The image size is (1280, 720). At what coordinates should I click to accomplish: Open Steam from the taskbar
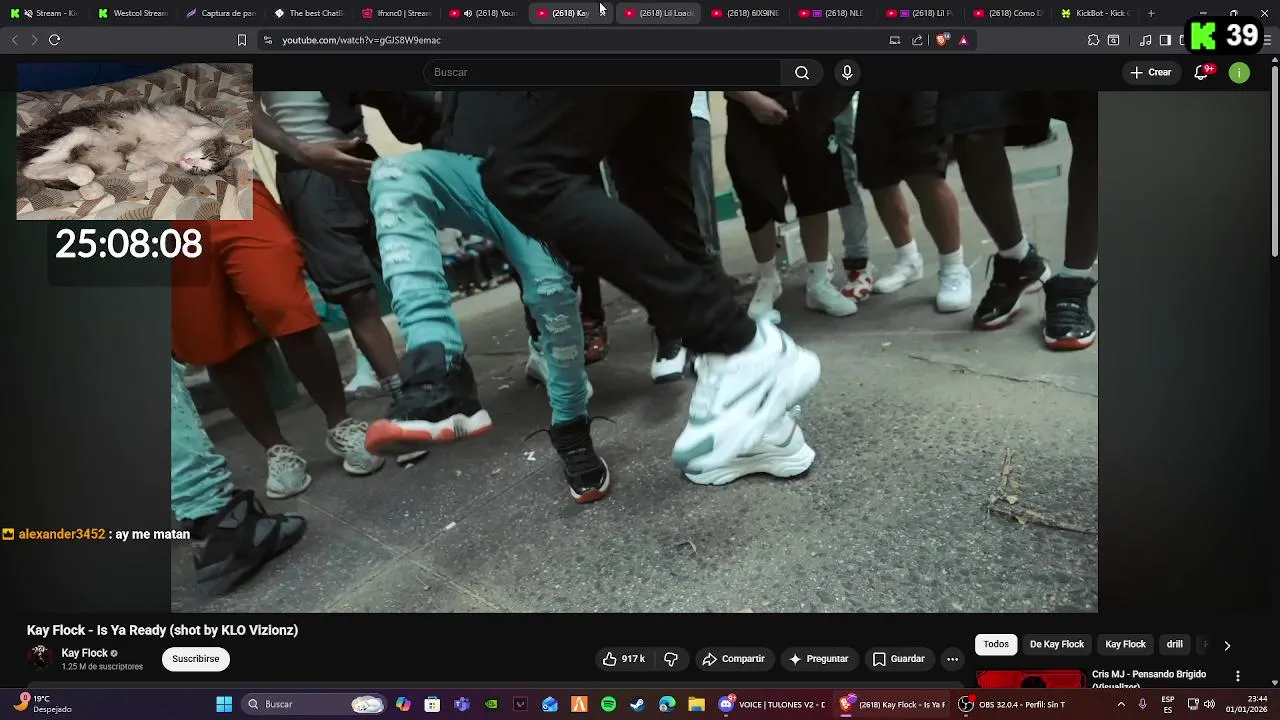click(637, 704)
